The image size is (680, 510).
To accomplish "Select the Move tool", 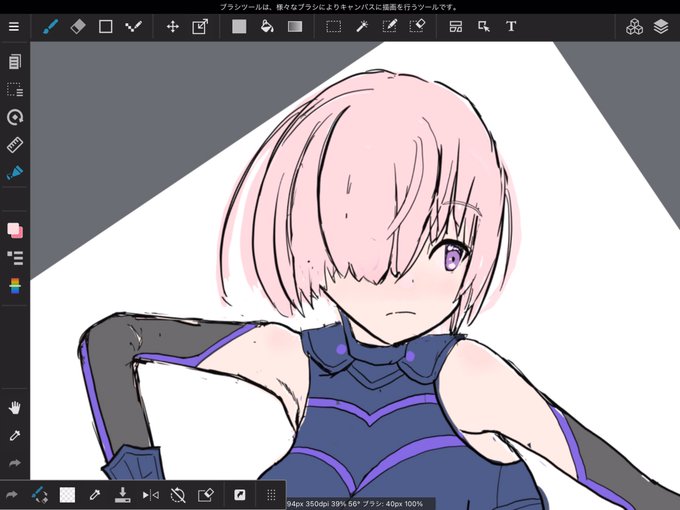I will coord(173,26).
